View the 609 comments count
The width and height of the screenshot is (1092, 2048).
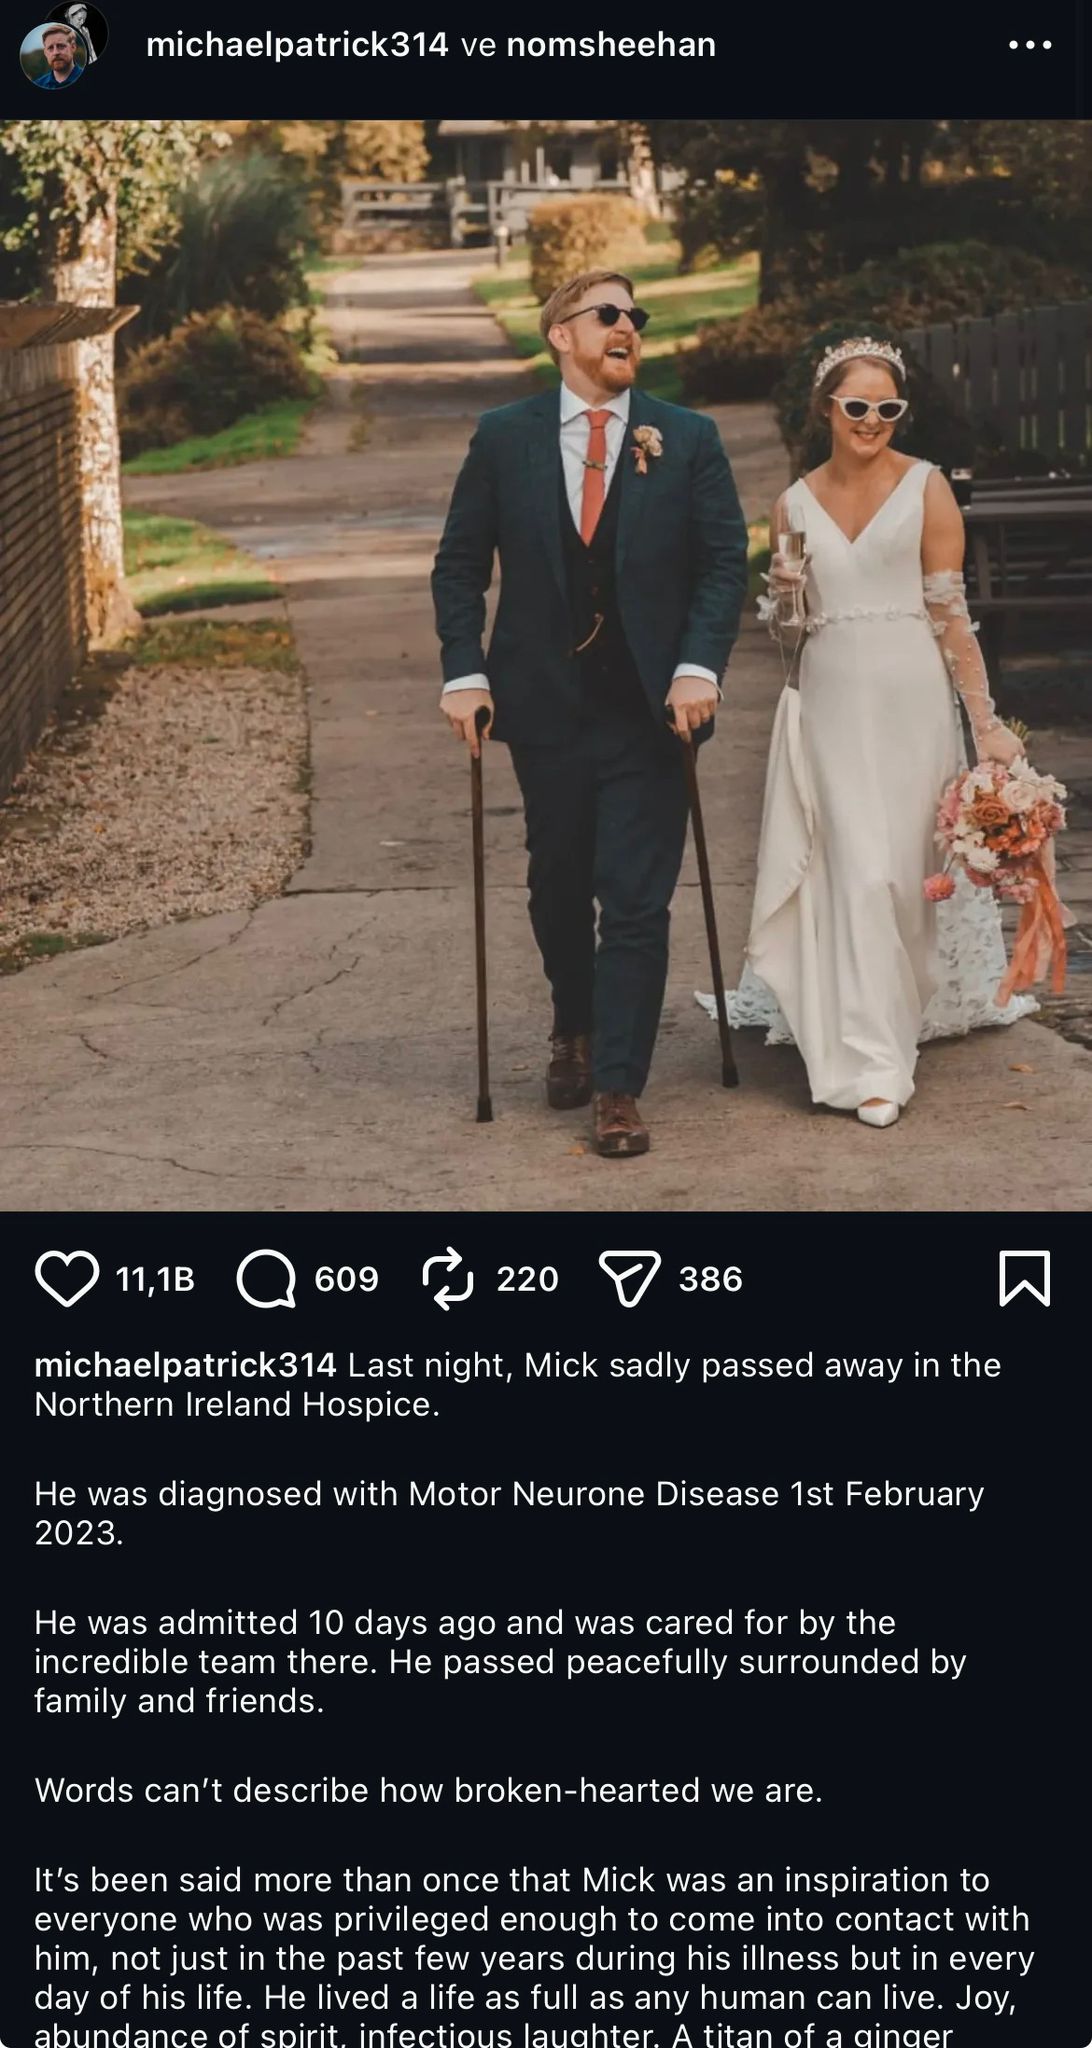[346, 1279]
